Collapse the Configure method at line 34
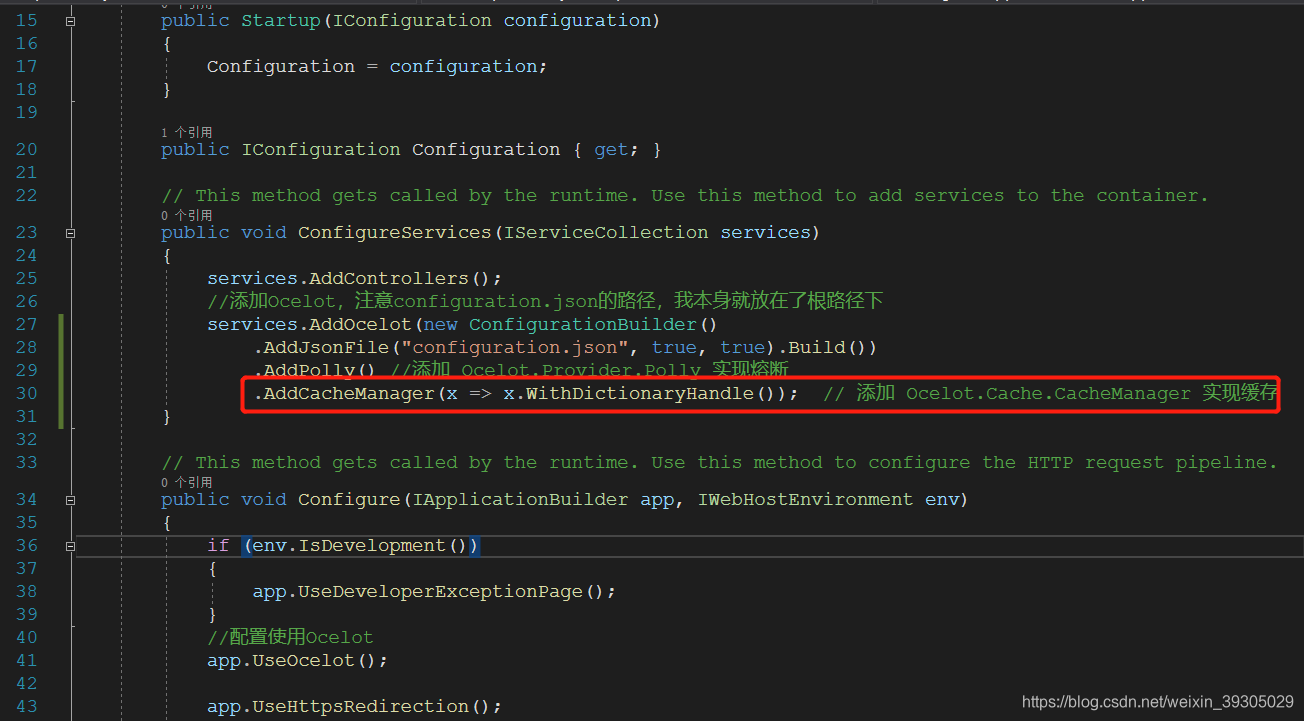This screenshot has width=1304, height=721. (x=70, y=499)
